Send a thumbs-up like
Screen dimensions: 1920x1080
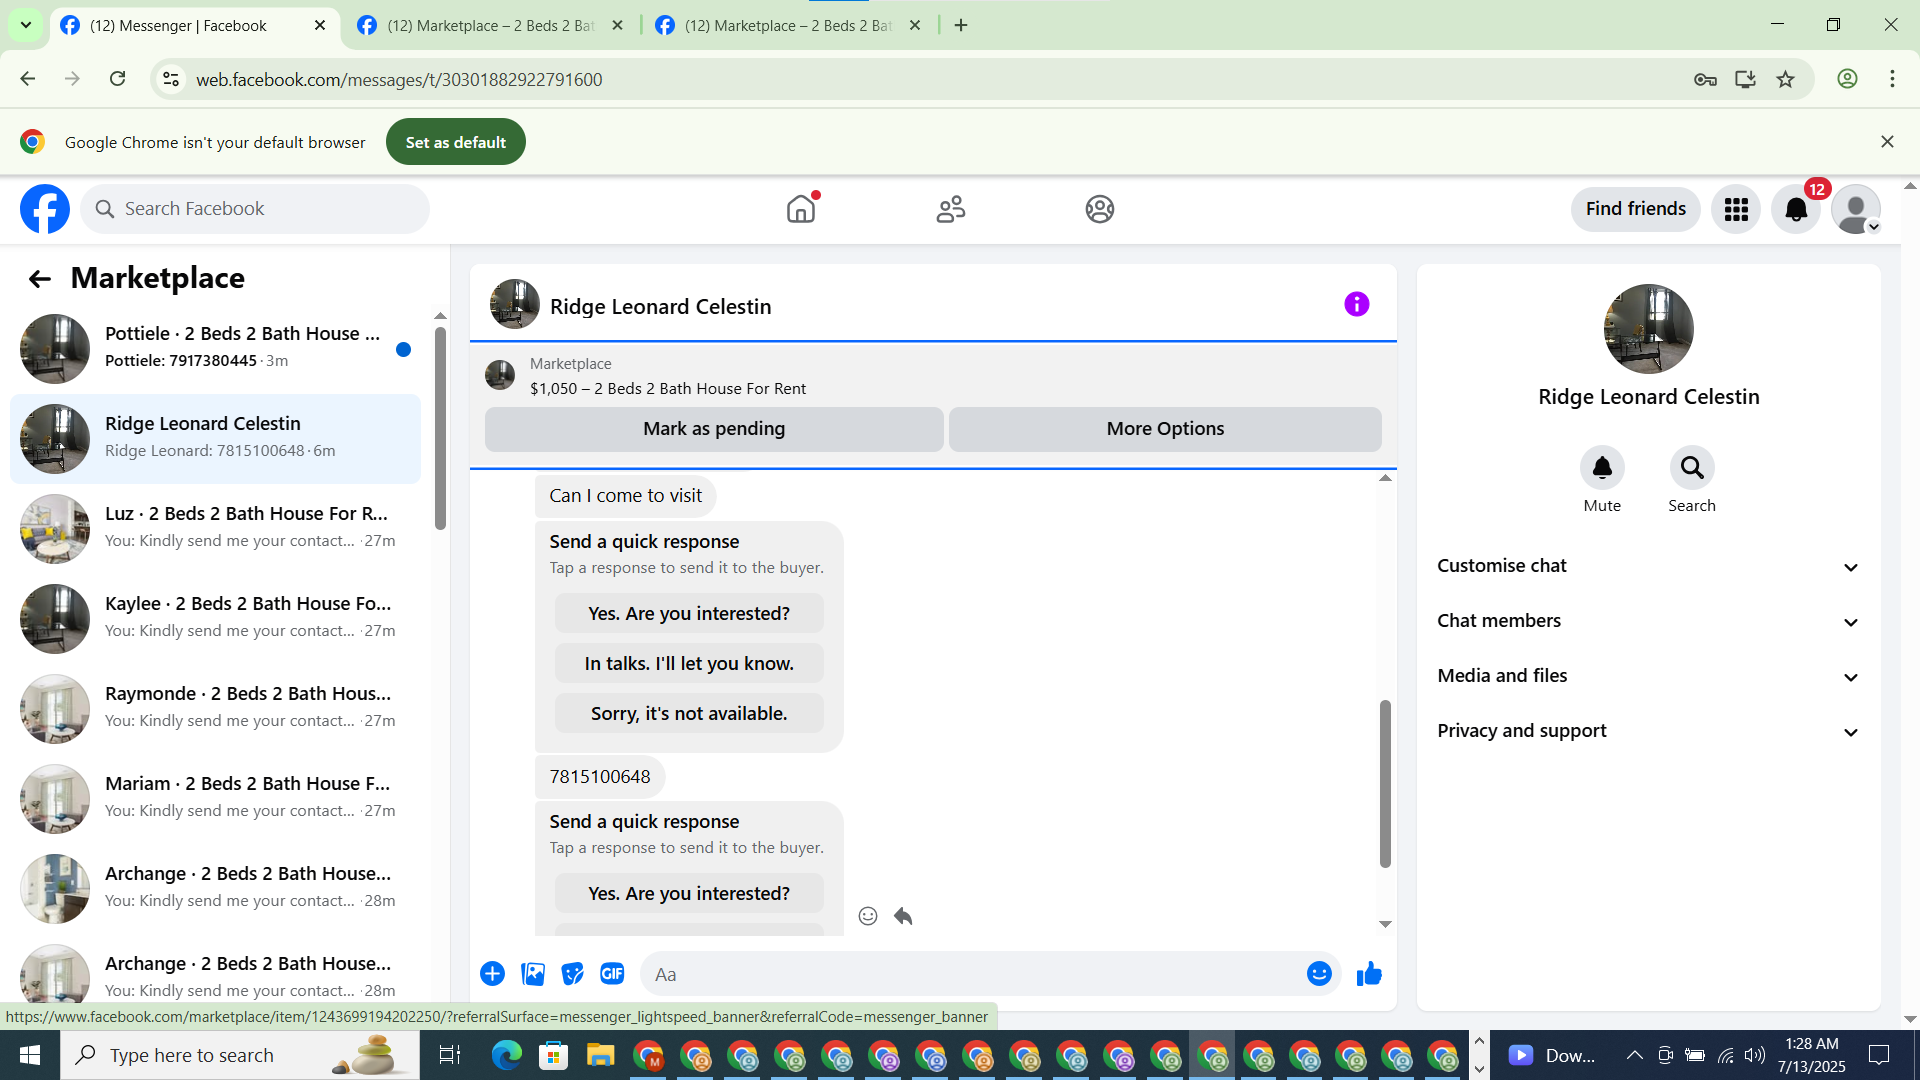pyautogui.click(x=1369, y=973)
